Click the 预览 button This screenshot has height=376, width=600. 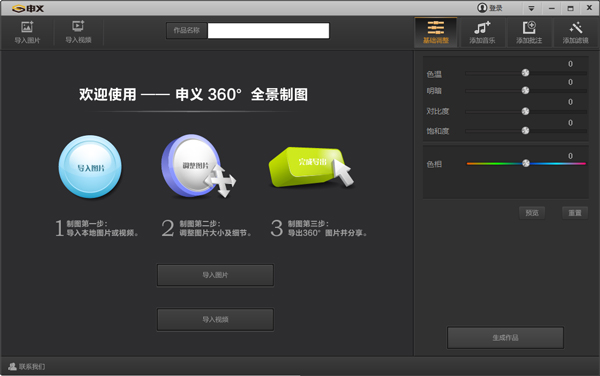click(532, 213)
